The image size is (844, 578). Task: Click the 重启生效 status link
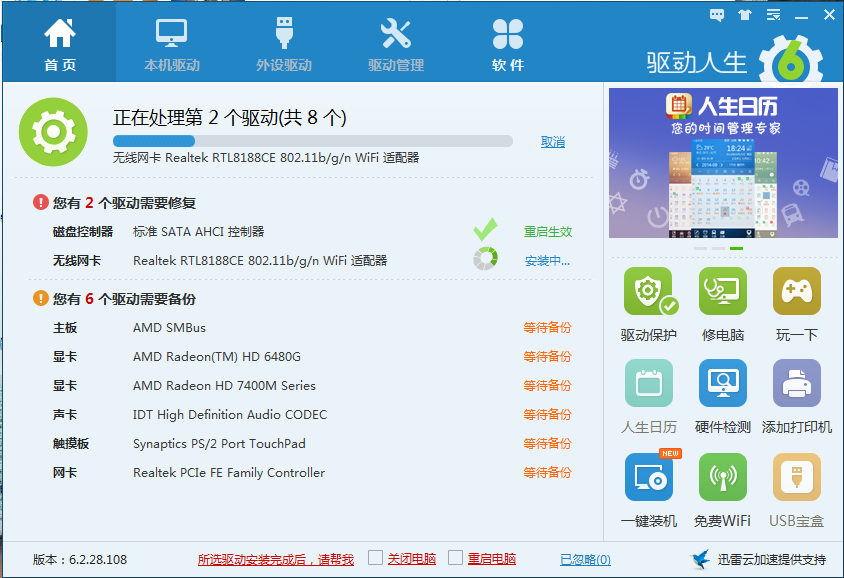click(548, 232)
